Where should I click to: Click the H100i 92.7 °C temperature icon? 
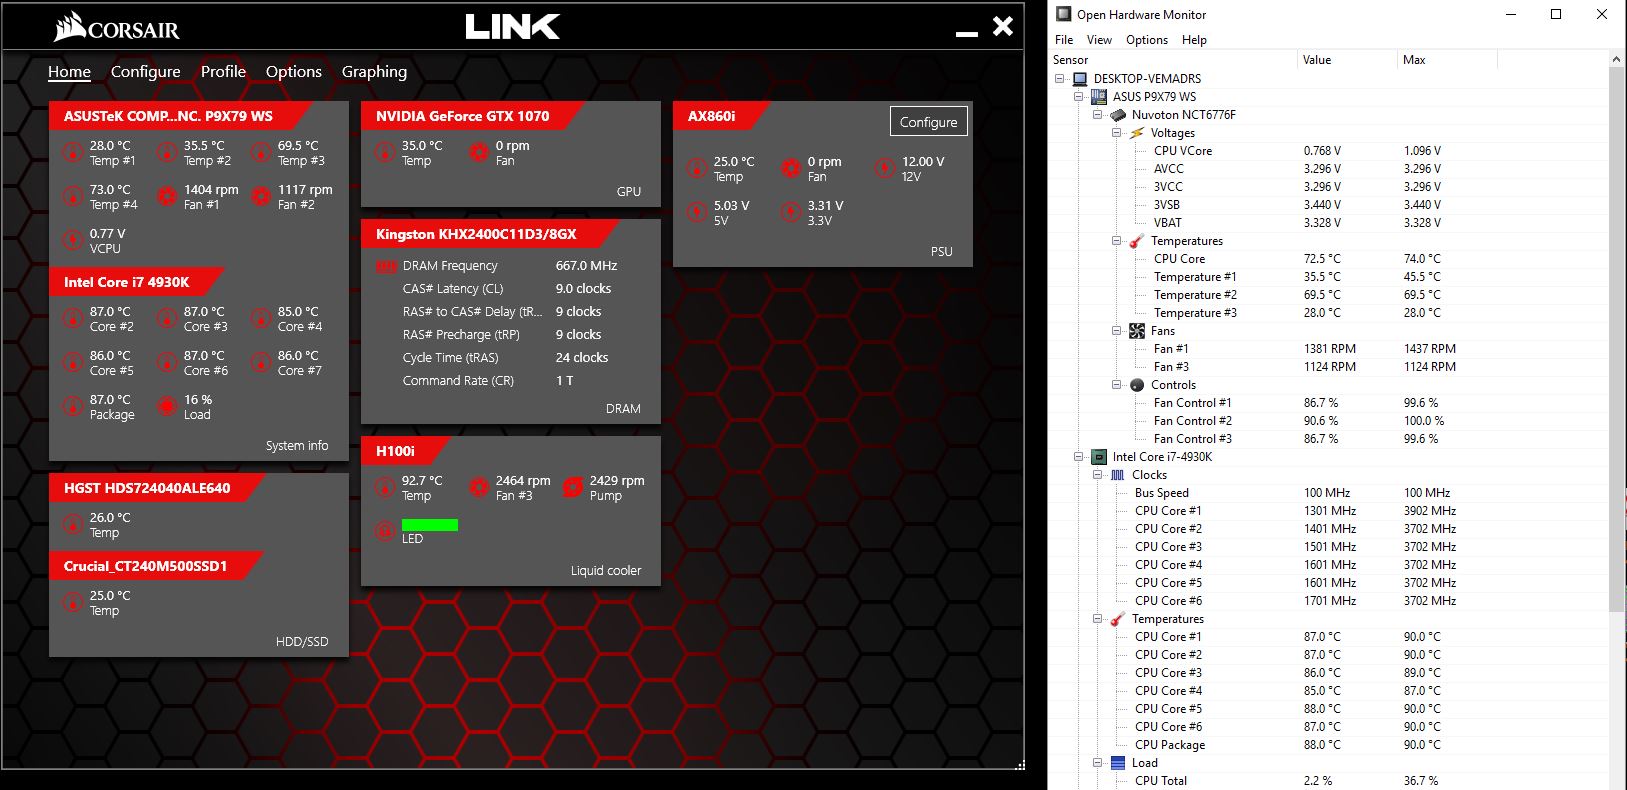point(385,487)
